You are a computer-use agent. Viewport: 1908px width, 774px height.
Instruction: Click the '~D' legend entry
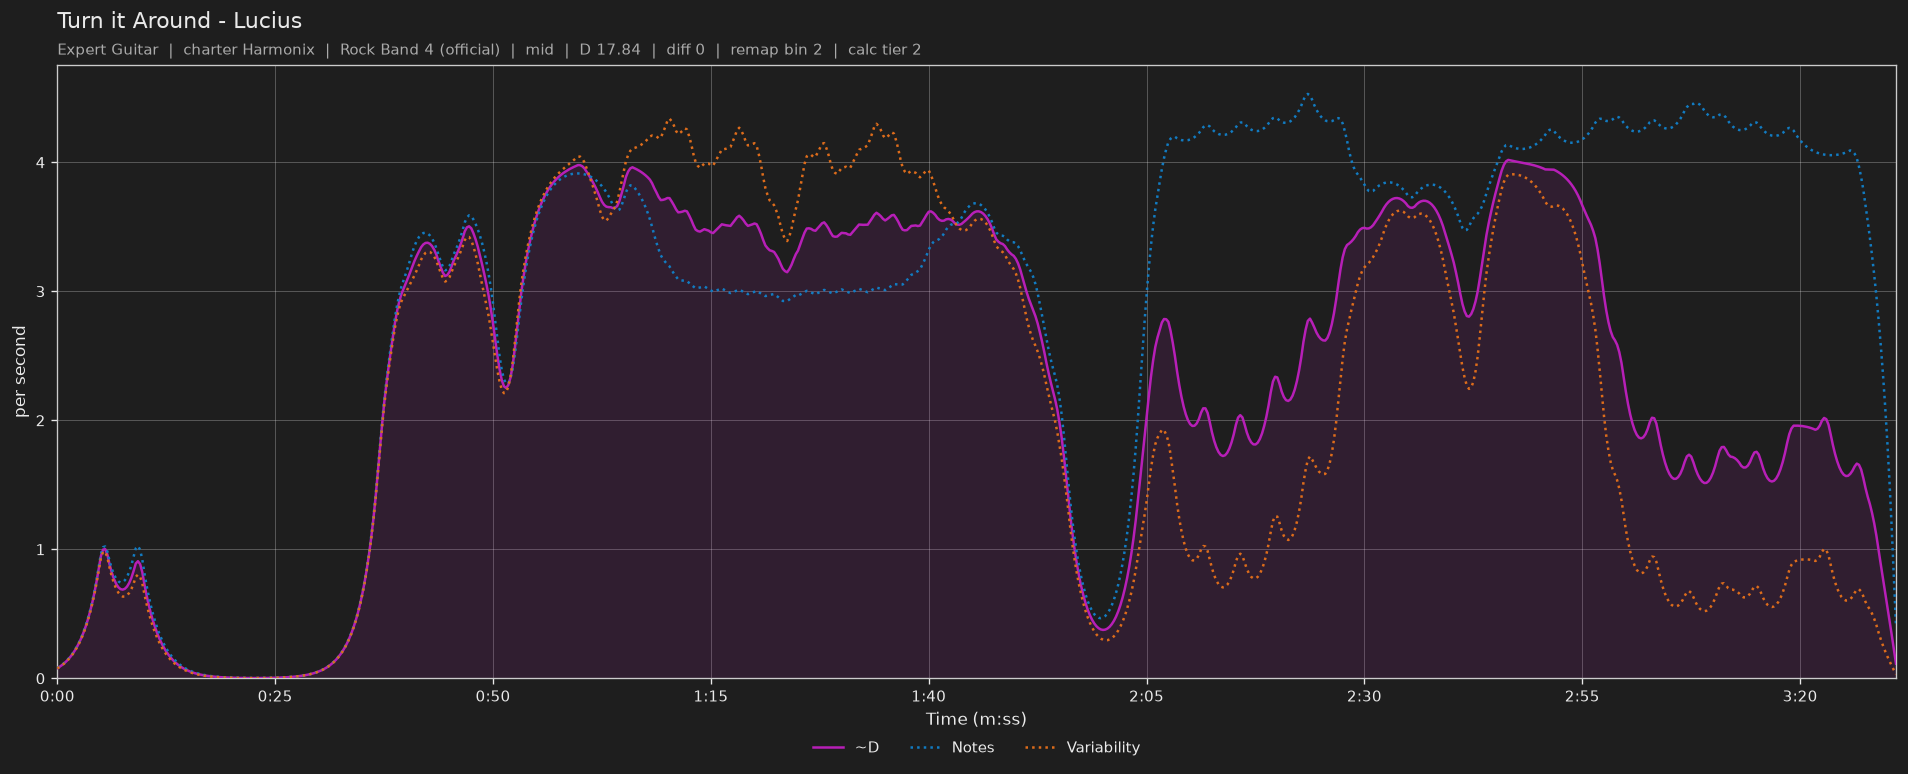click(846, 747)
